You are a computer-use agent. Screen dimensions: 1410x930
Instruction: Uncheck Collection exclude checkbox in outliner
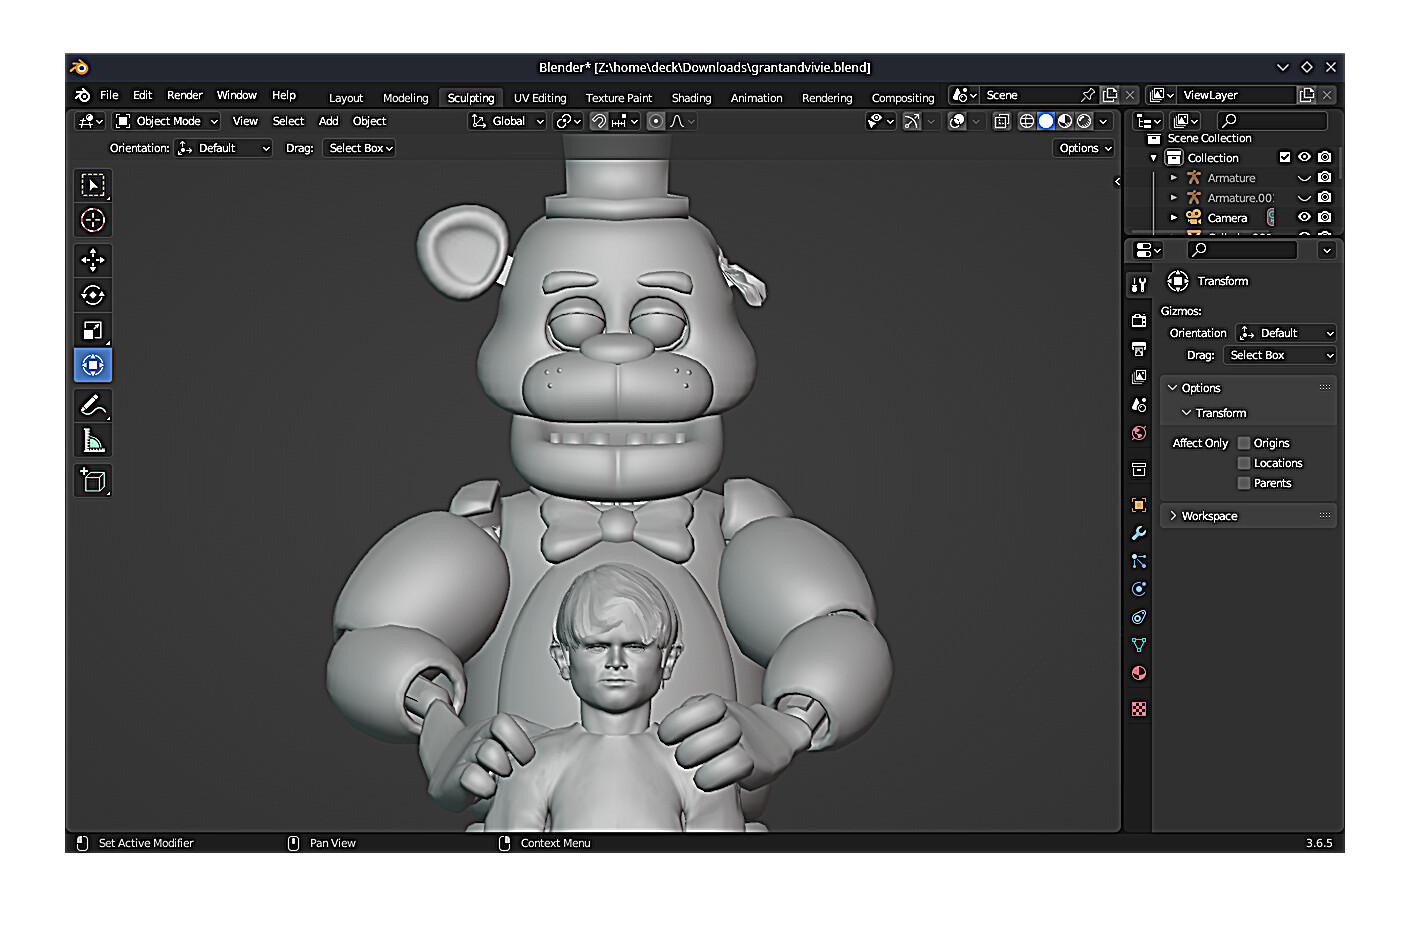click(1285, 157)
